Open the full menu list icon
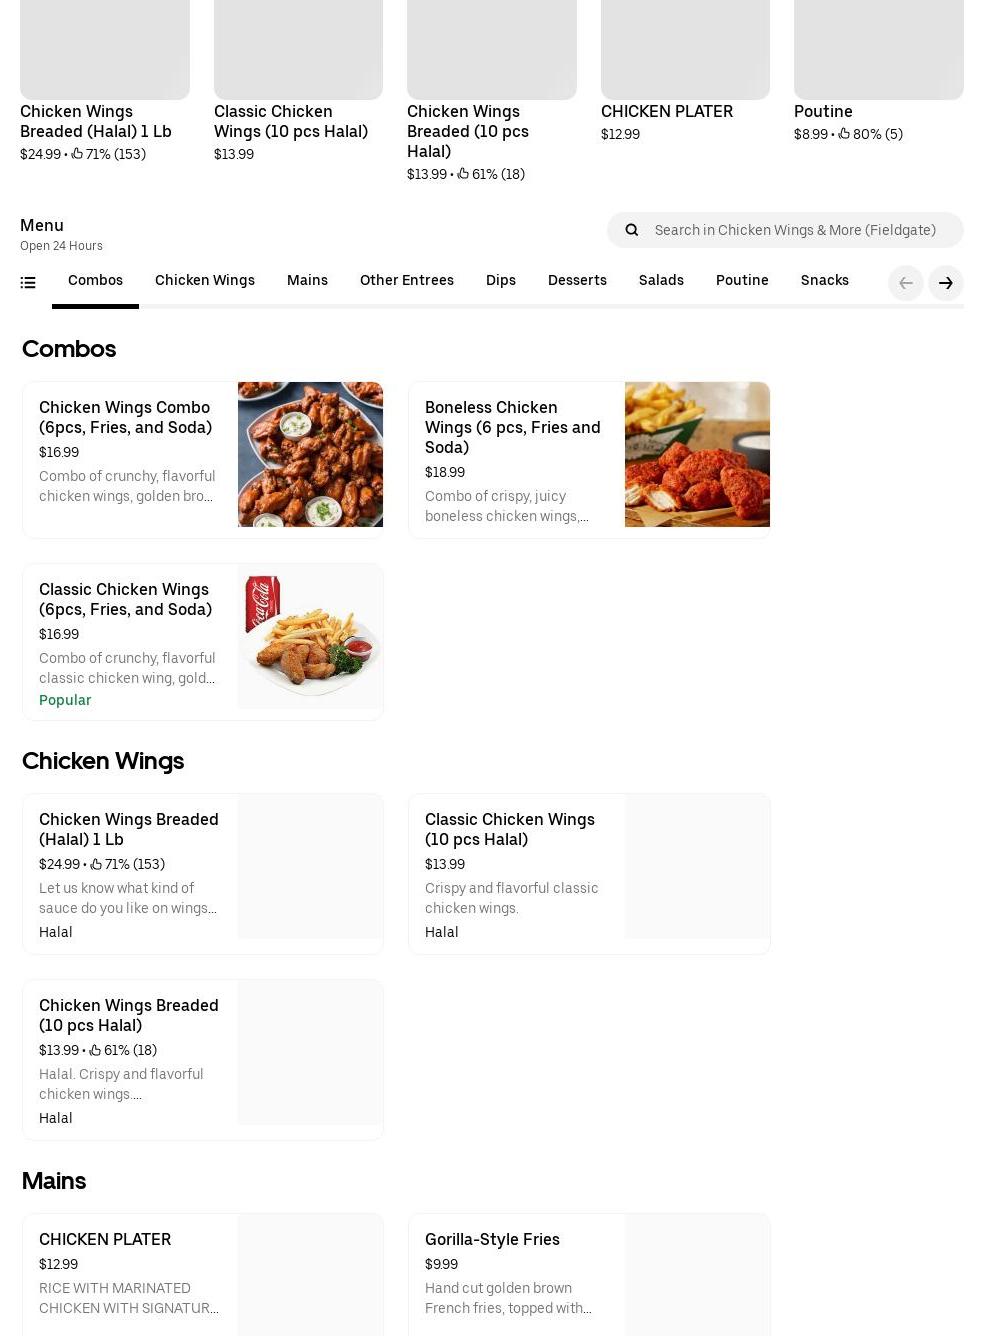 (28, 282)
